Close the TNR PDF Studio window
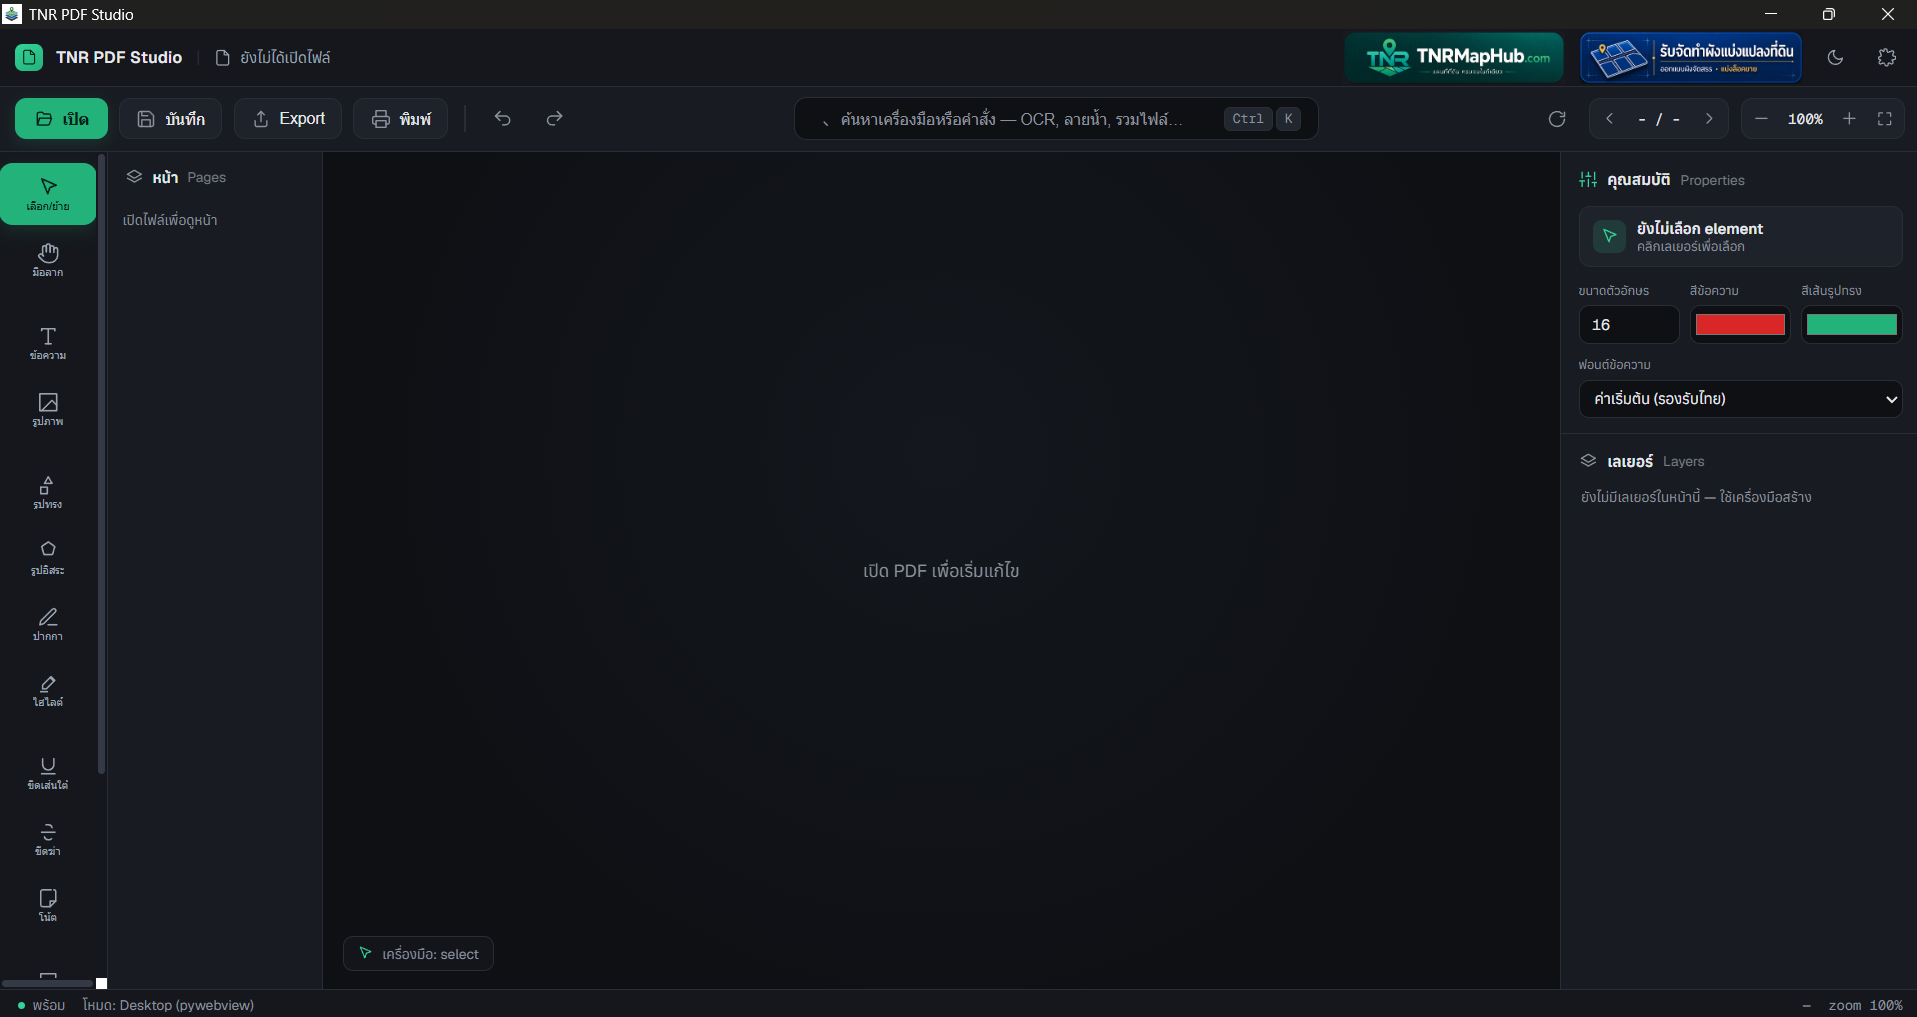 point(1888,14)
